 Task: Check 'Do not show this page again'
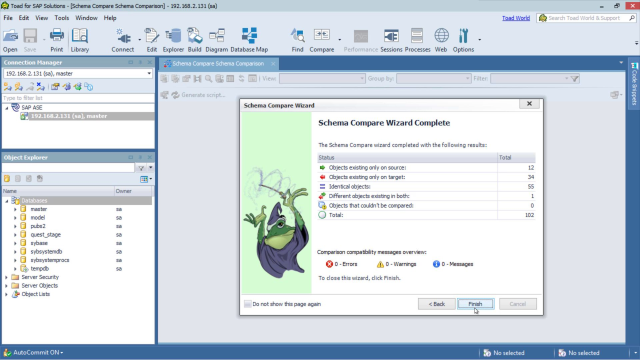click(248, 304)
